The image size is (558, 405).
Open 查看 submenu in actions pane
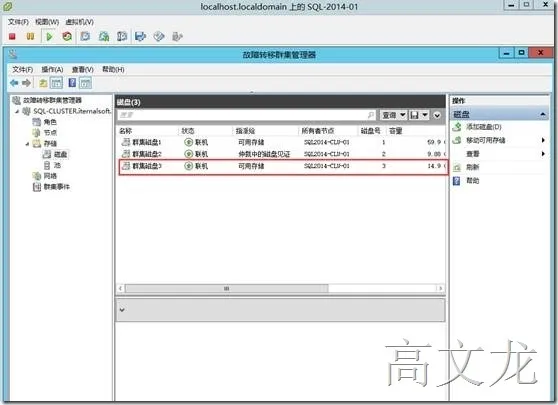click(x=473, y=154)
